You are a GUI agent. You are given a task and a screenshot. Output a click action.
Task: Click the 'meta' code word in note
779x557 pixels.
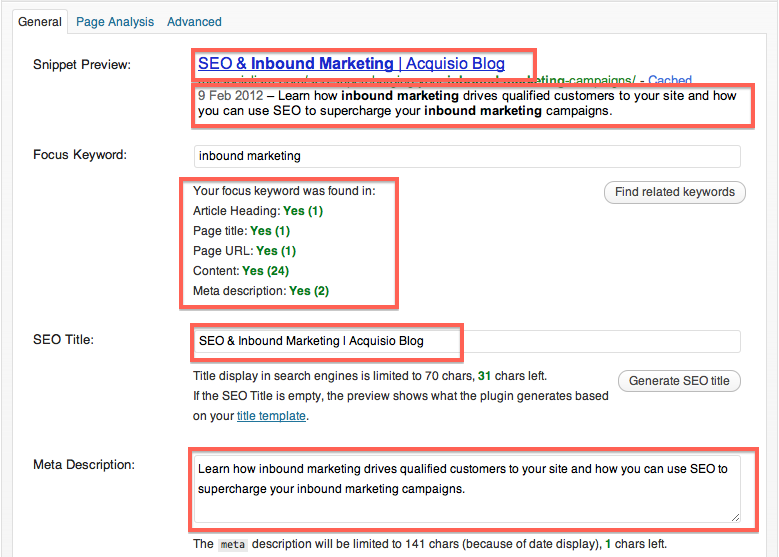point(233,545)
